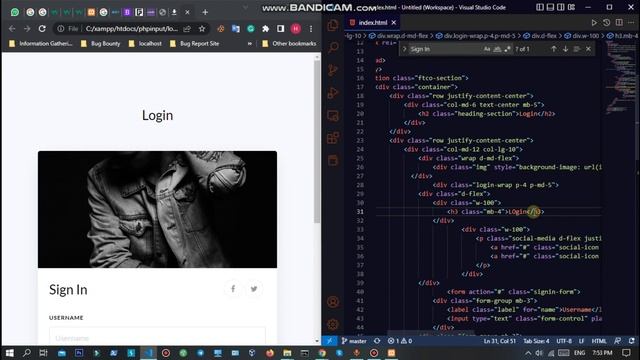Viewport: 640px width, 360px height.
Task: Open the Remote Explorer view in VS Code
Action: tap(333, 116)
